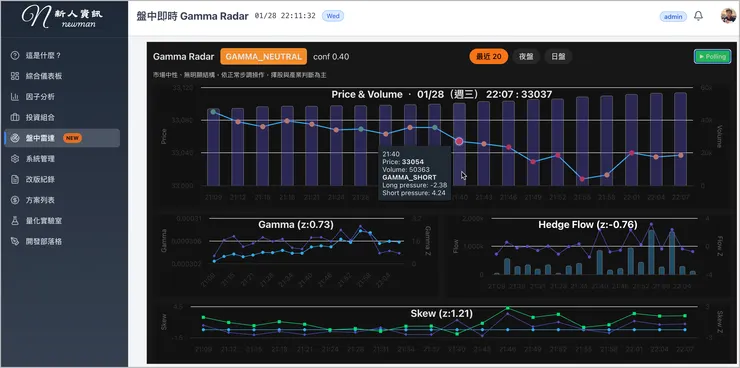Toggle the Polling button
Screen dimensions: 740x368
point(712,57)
